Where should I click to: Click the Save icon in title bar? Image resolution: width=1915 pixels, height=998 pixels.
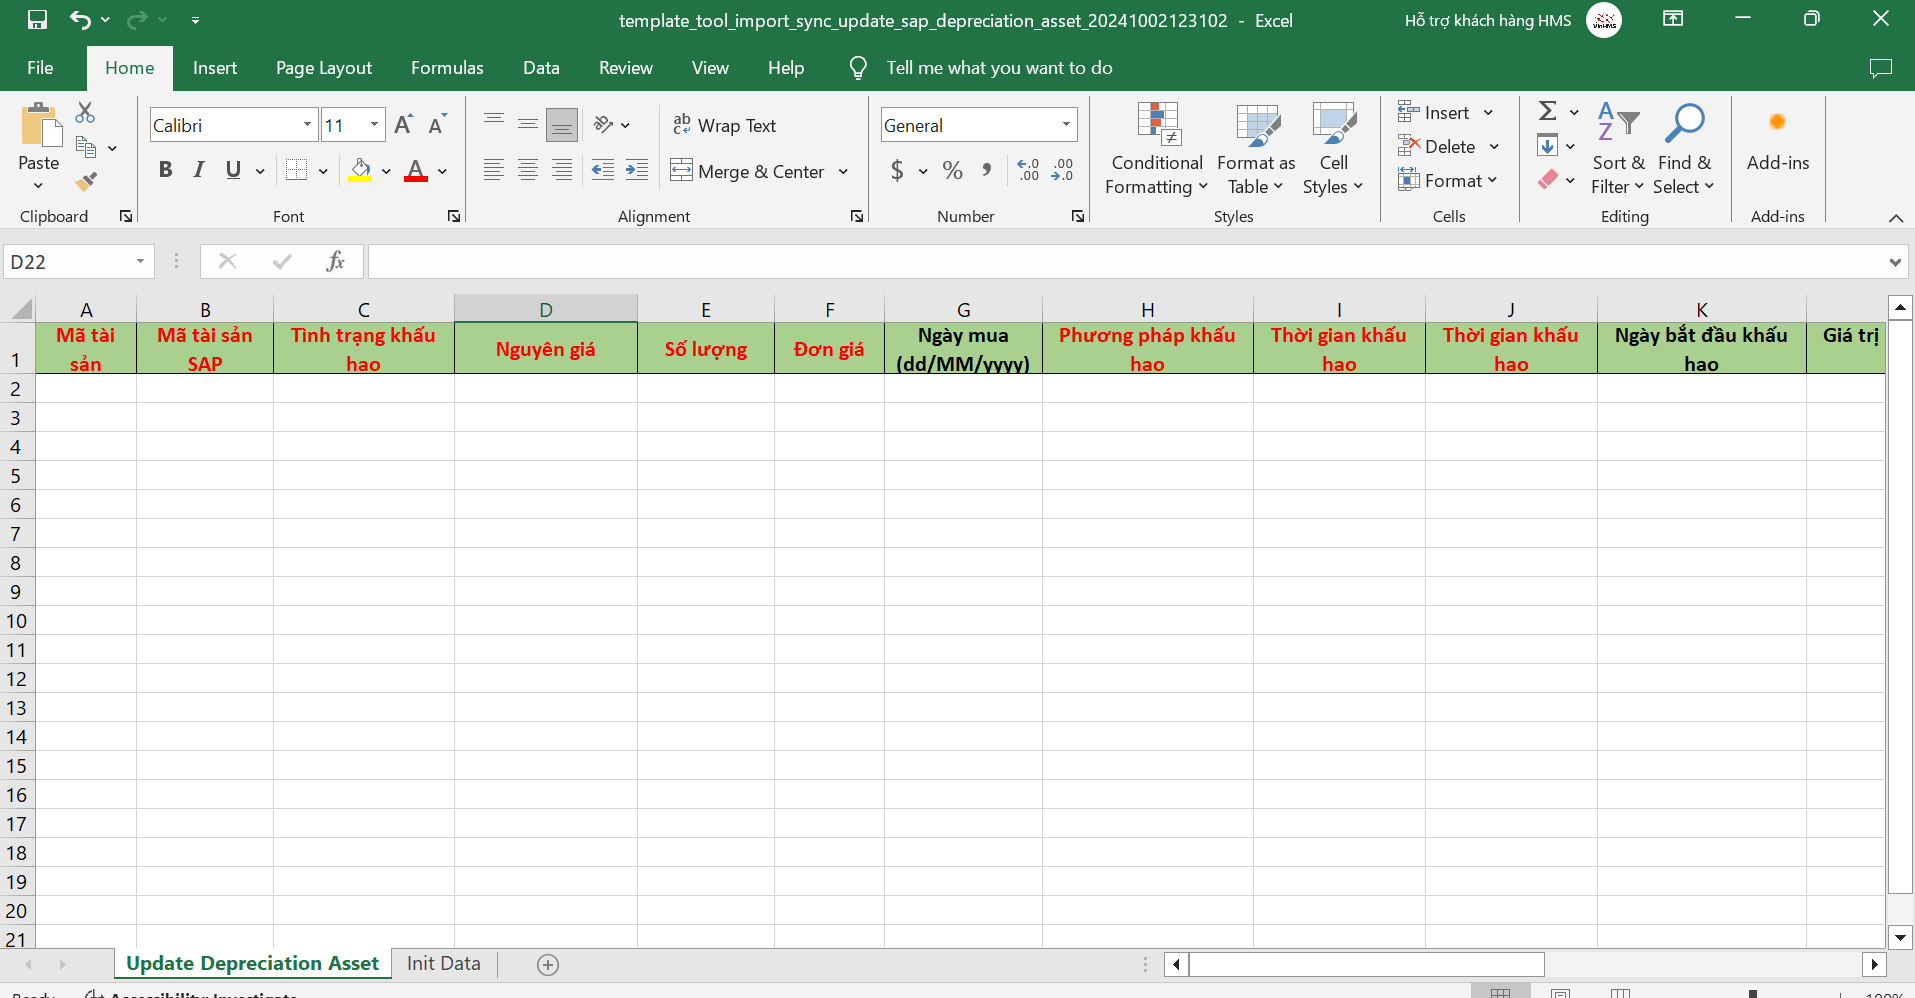click(x=37, y=20)
